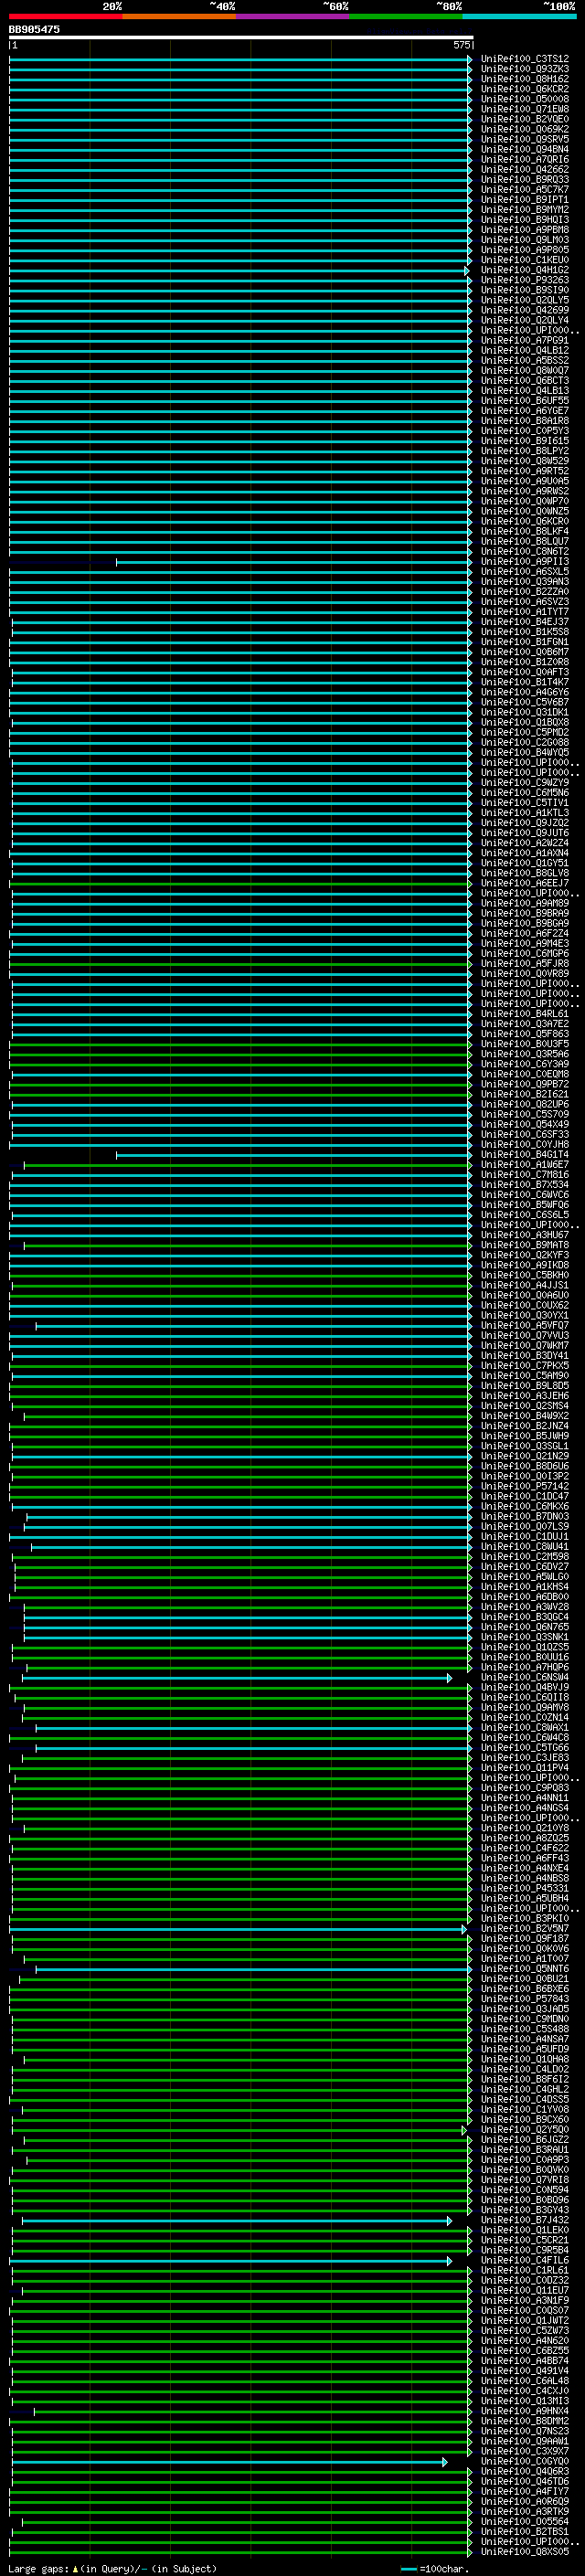This screenshot has height=2576, width=585.
Task: Select the UniRef100_Q42662 label
Action: tap(525, 169)
